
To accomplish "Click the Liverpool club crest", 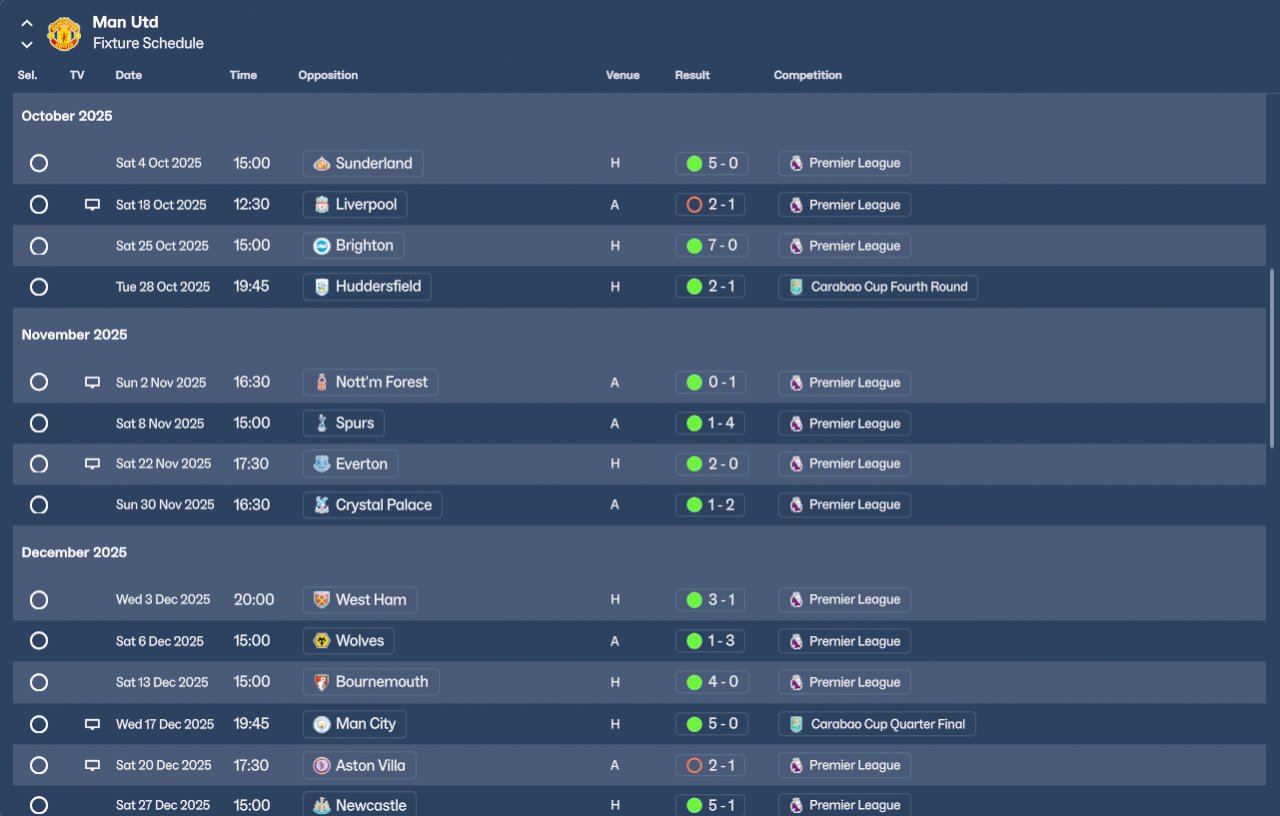I will coord(321,205).
